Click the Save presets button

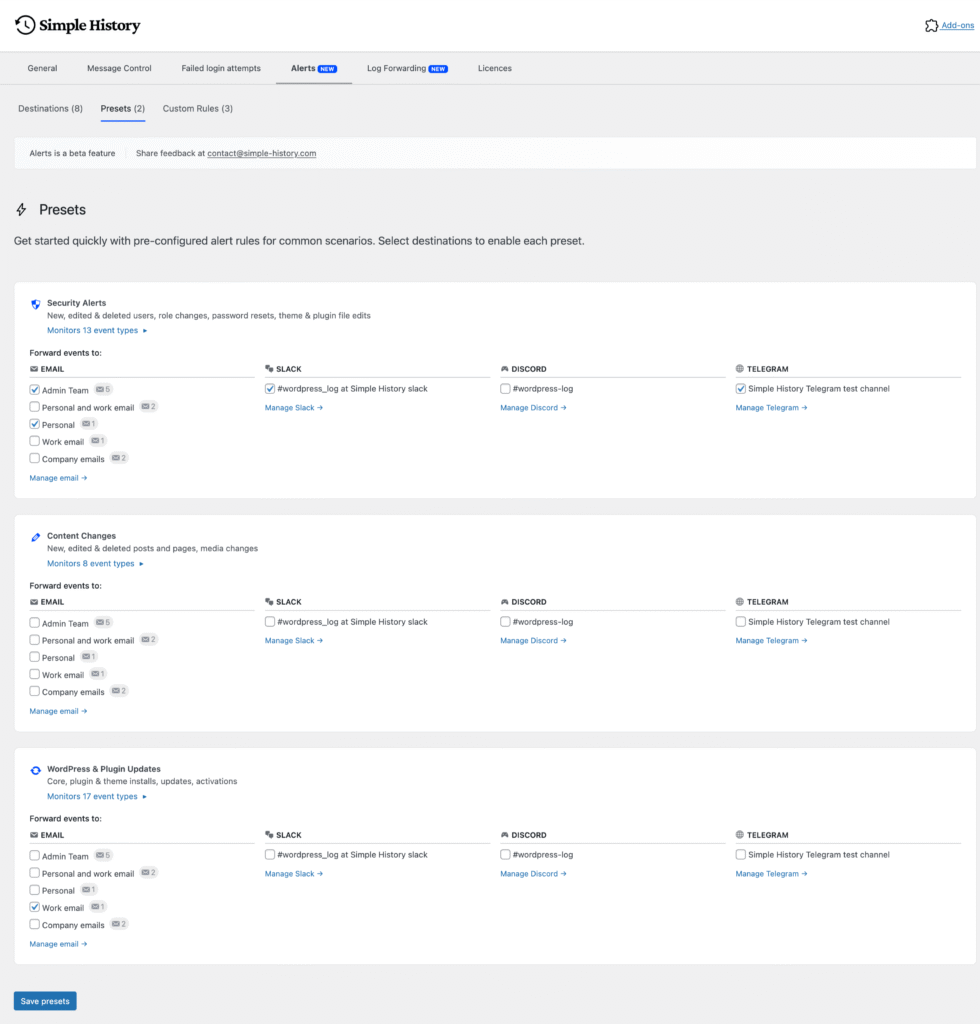[45, 1001]
